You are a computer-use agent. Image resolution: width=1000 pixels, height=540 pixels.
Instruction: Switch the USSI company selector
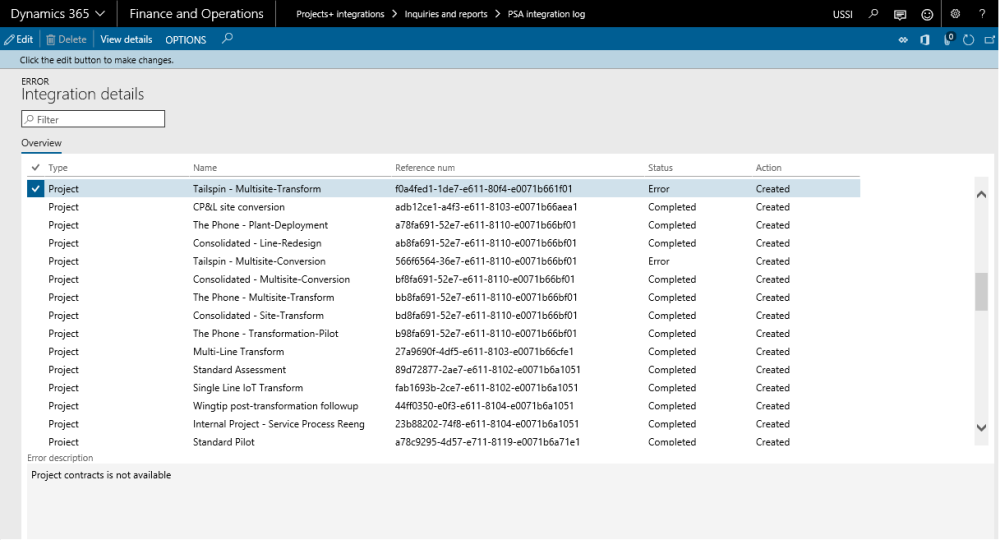(x=842, y=14)
